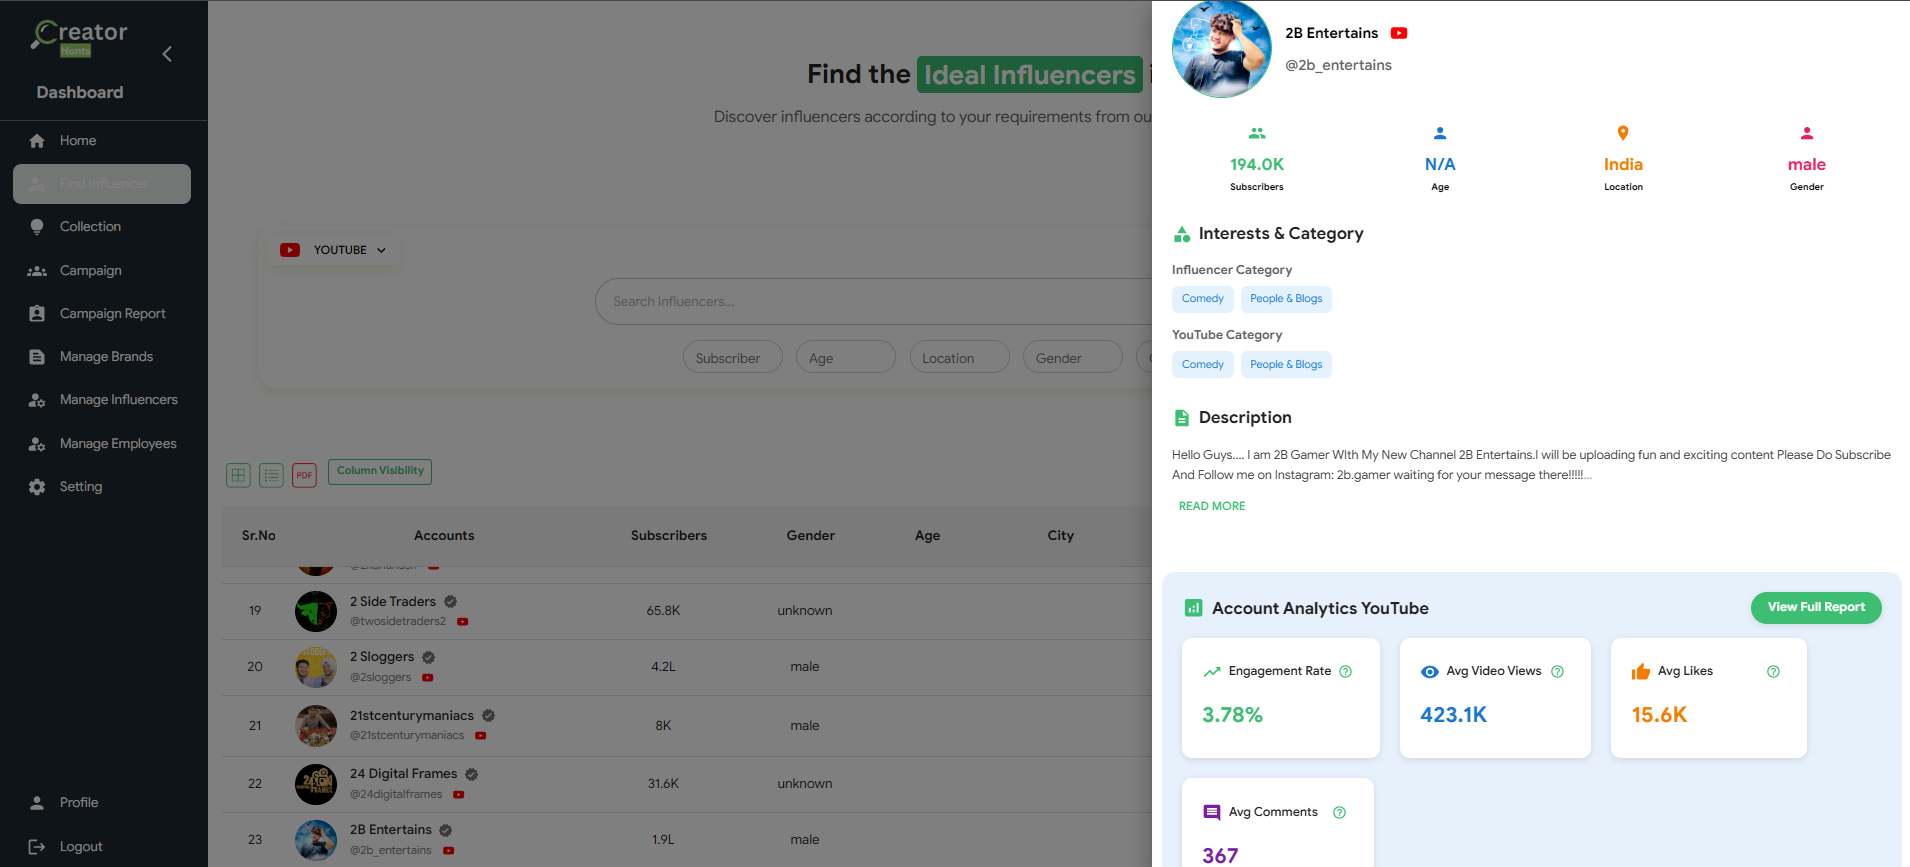Open Manage Influencers in sidebar

(x=118, y=400)
